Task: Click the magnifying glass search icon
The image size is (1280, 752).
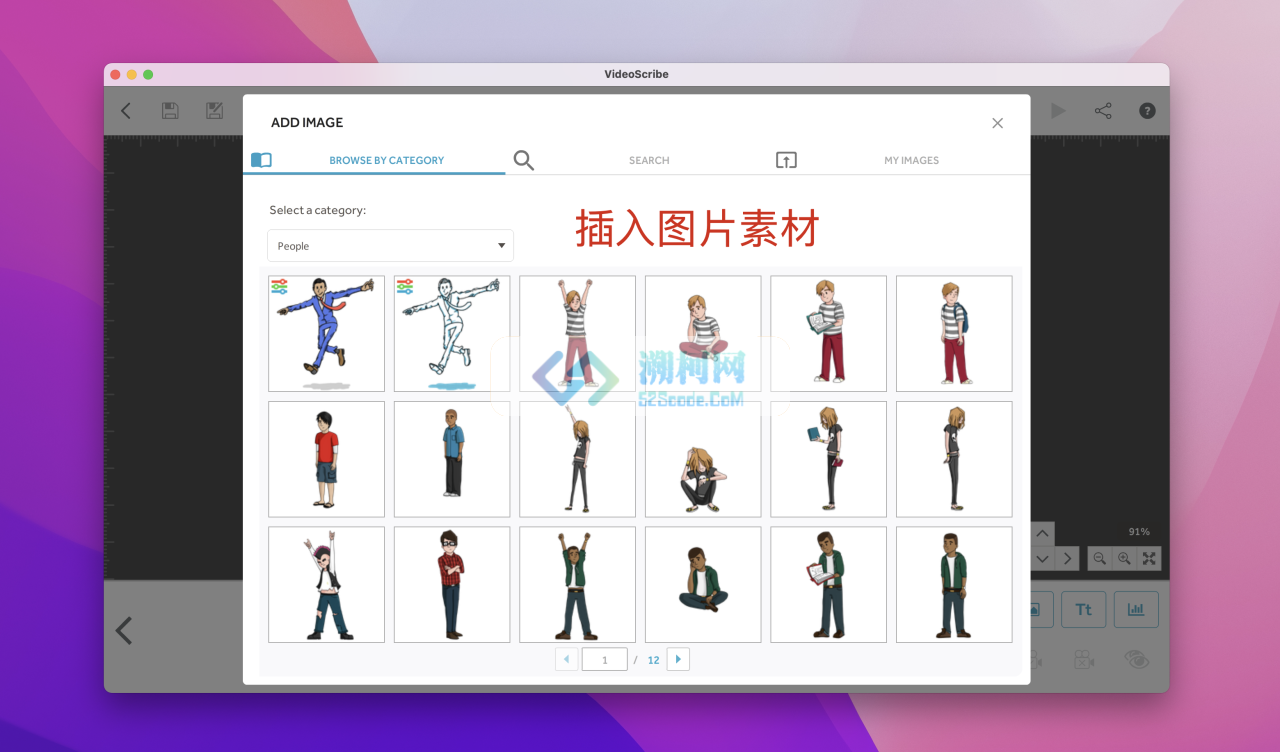Action: point(524,160)
